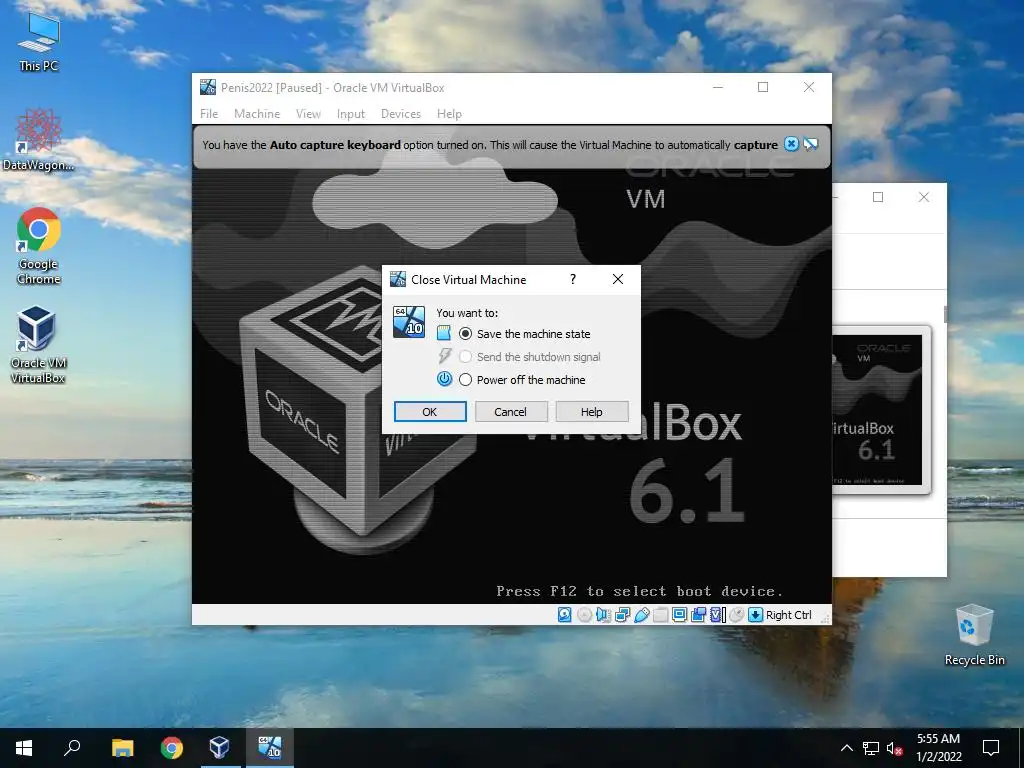Select the DataWagon desktop shortcut

point(39,140)
